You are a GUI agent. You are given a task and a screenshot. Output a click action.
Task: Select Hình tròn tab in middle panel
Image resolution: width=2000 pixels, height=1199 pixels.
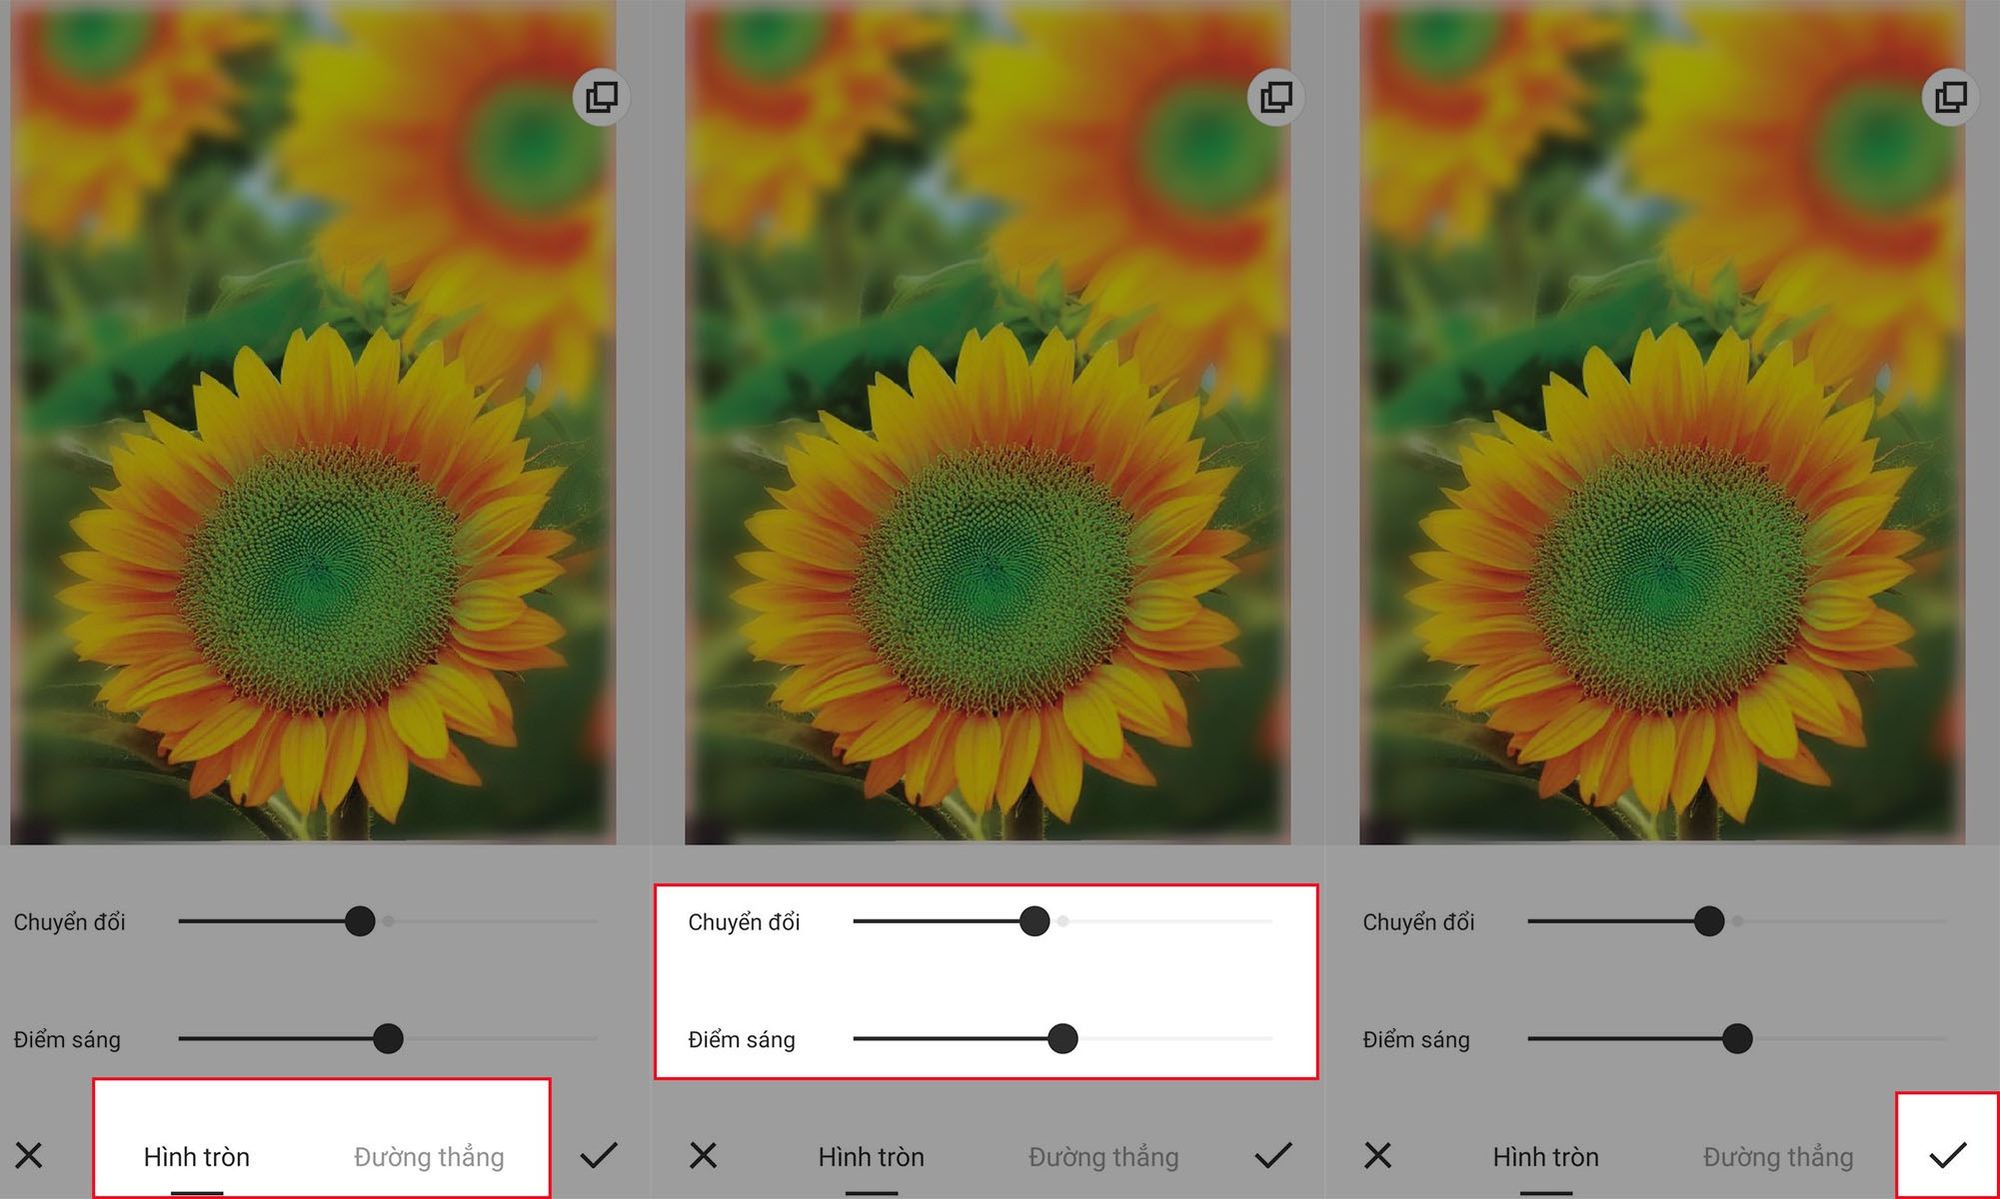pyautogui.click(x=871, y=1157)
